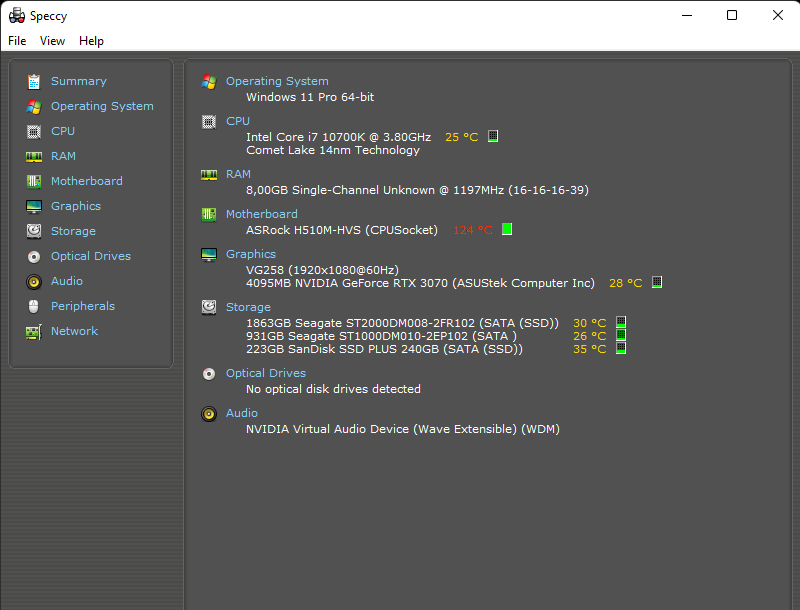The height and width of the screenshot is (610, 800).
Task: Go to Network in the sidebar
Action: point(74,331)
